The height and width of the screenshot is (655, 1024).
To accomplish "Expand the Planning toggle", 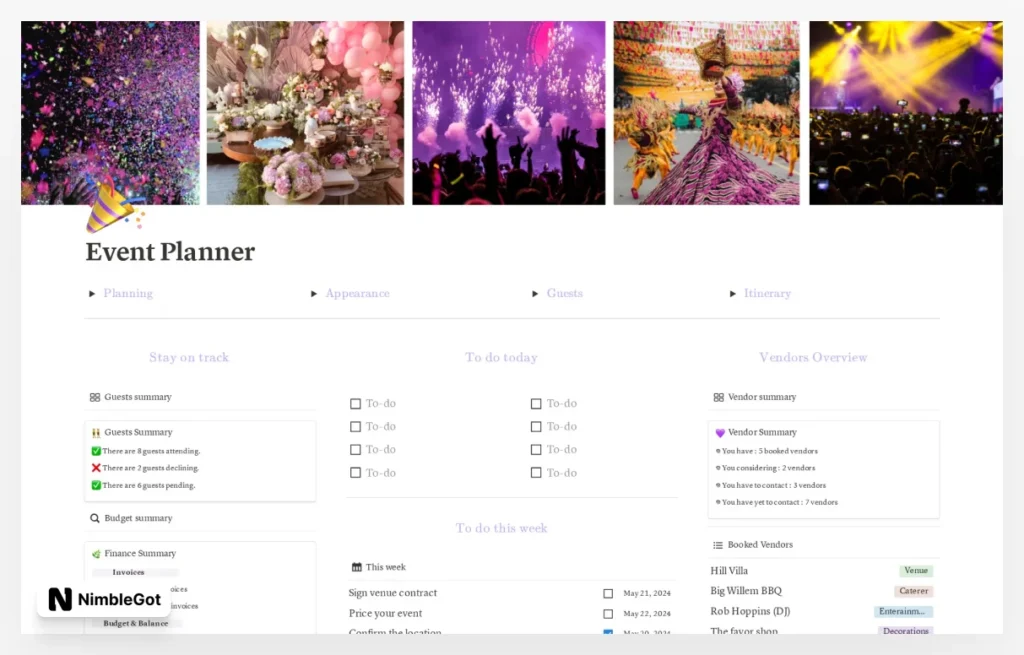I will click(92, 294).
